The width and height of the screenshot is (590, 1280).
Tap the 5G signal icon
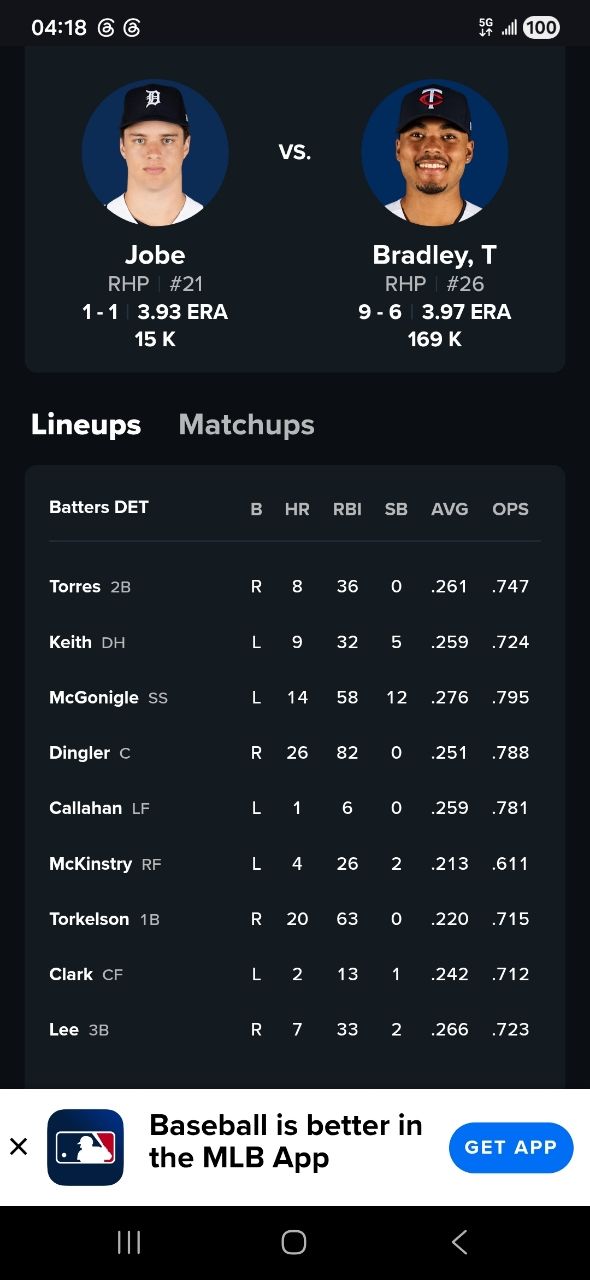pos(487,28)
